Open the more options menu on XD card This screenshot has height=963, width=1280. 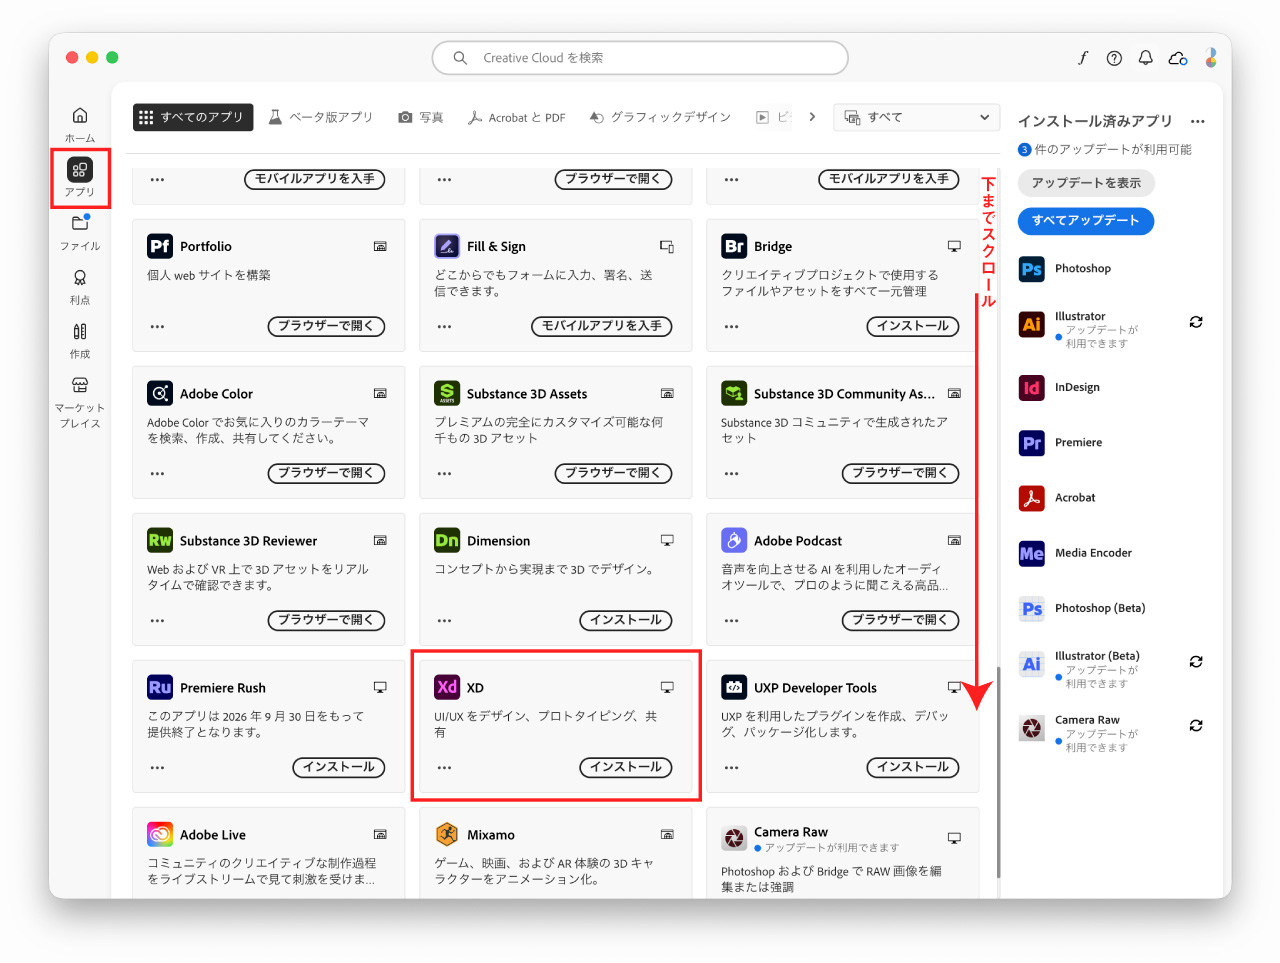444,767
